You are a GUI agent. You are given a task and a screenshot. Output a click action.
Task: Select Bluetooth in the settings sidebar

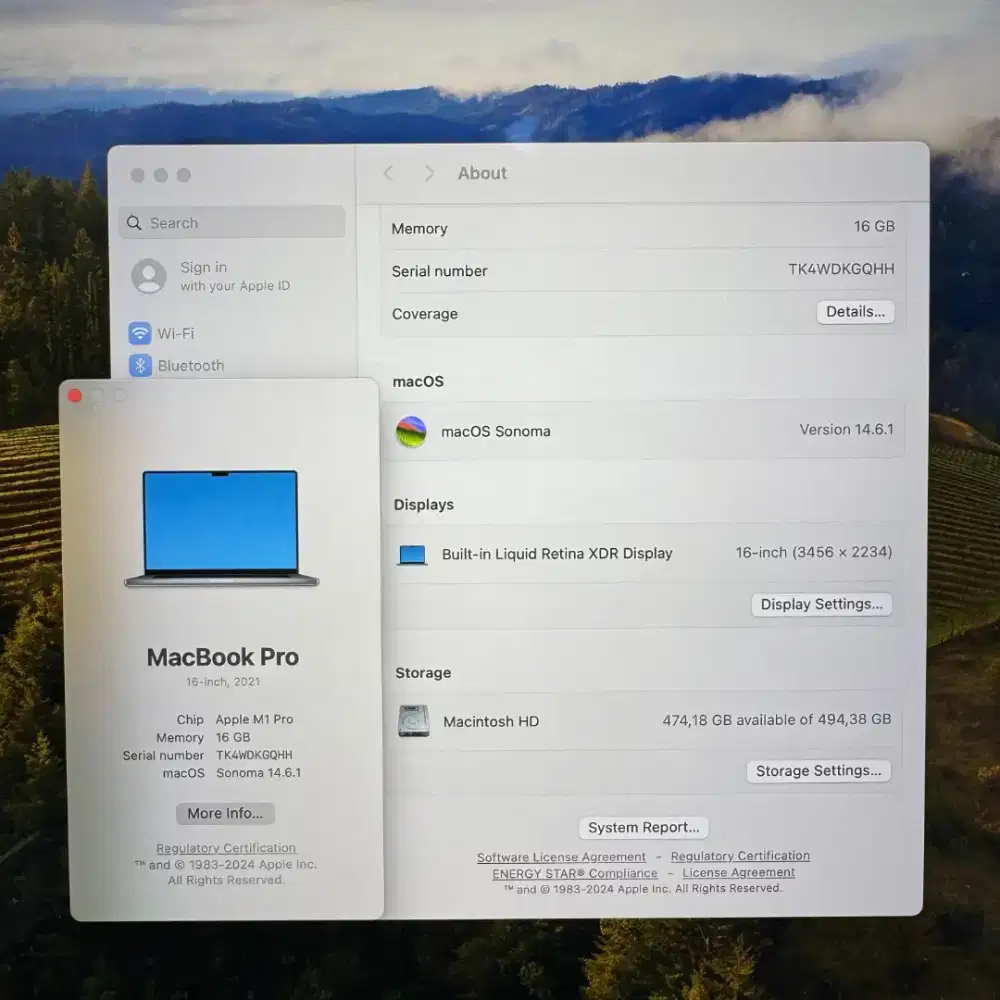190,366
